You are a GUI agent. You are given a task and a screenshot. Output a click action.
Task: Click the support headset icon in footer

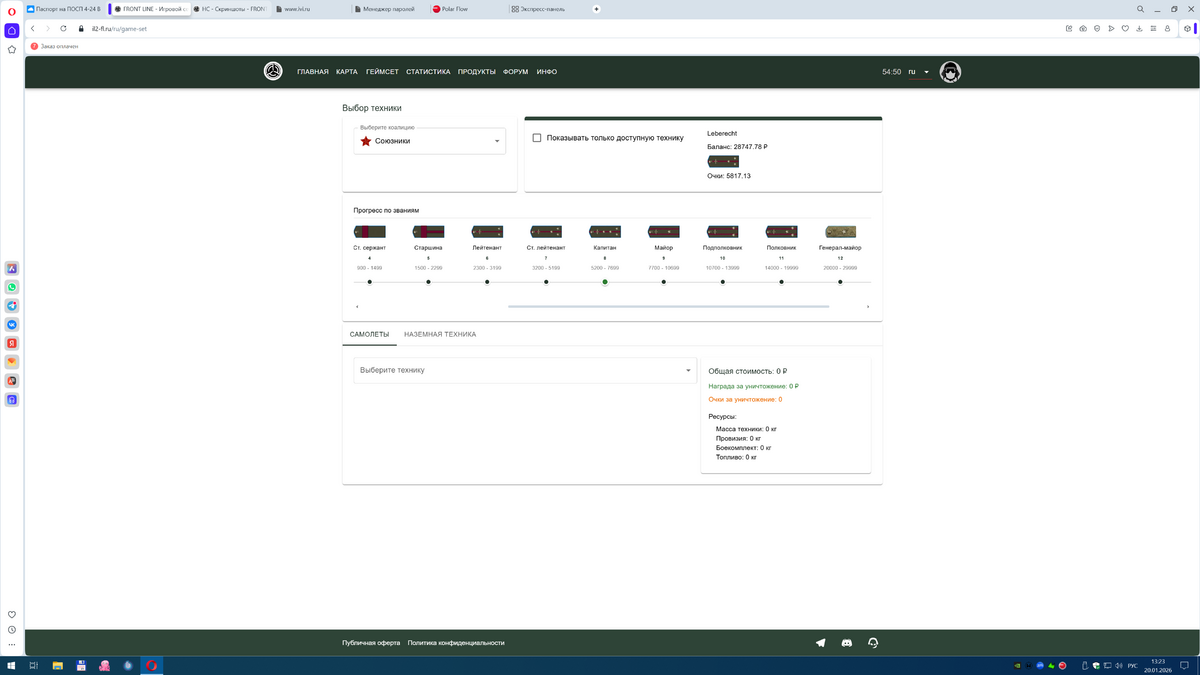coord(873,643)
